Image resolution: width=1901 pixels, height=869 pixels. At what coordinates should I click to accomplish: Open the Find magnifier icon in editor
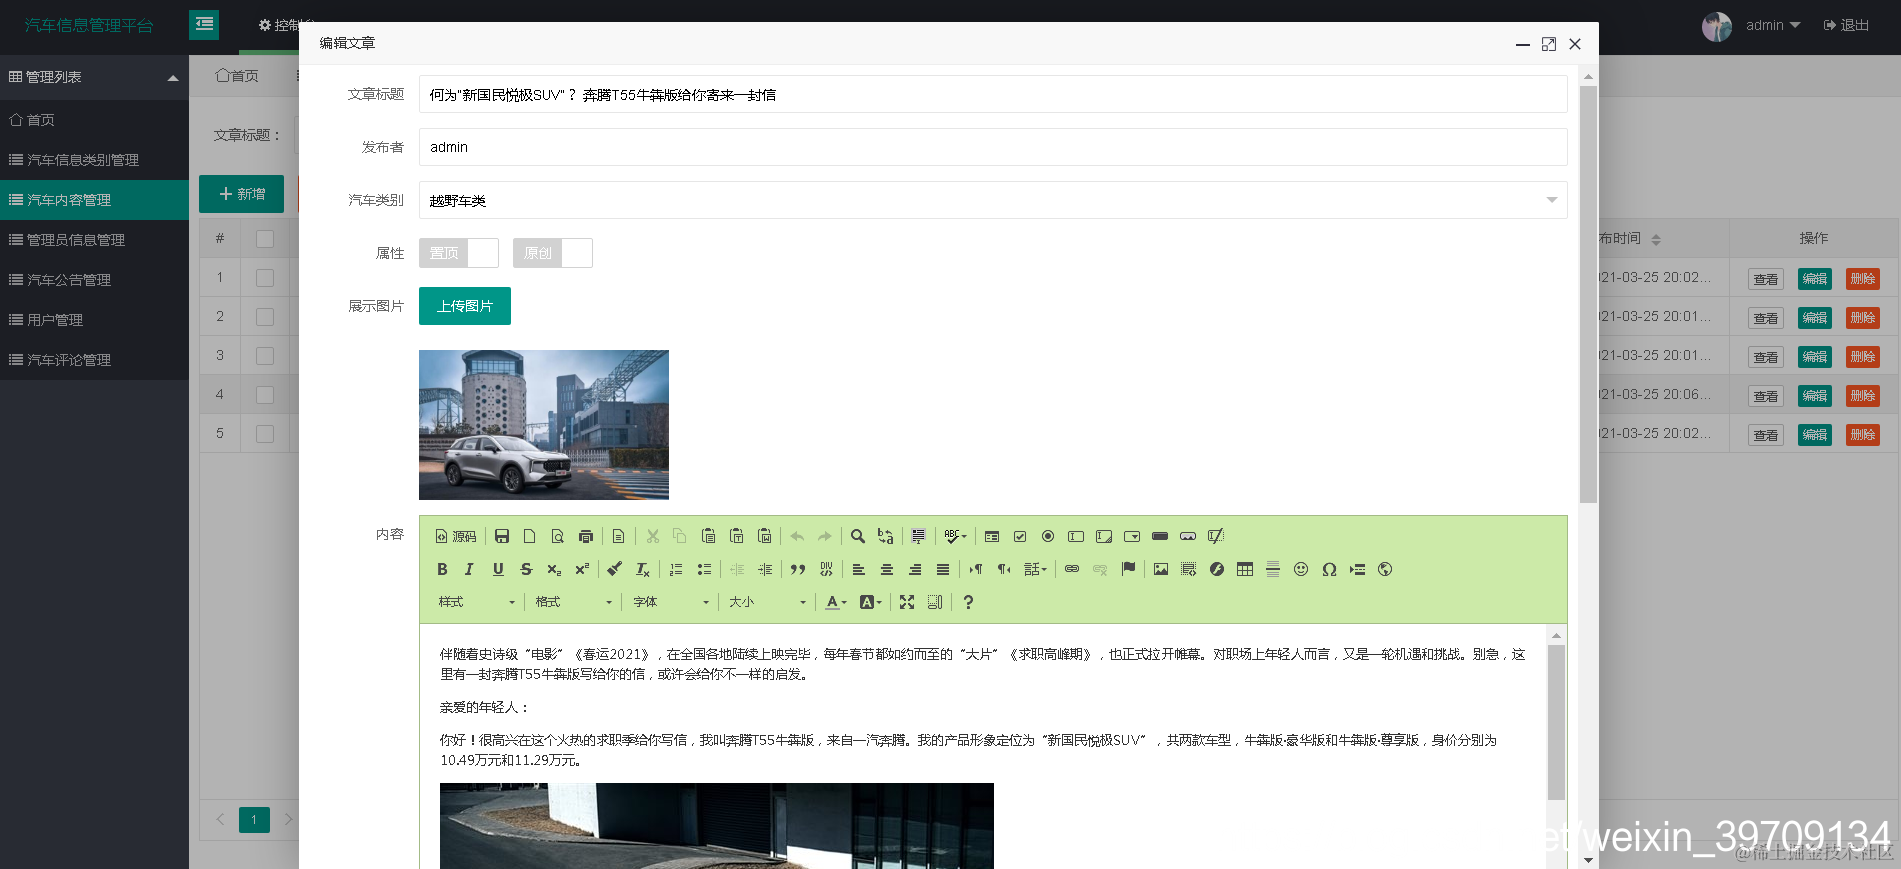click(858, 537)
